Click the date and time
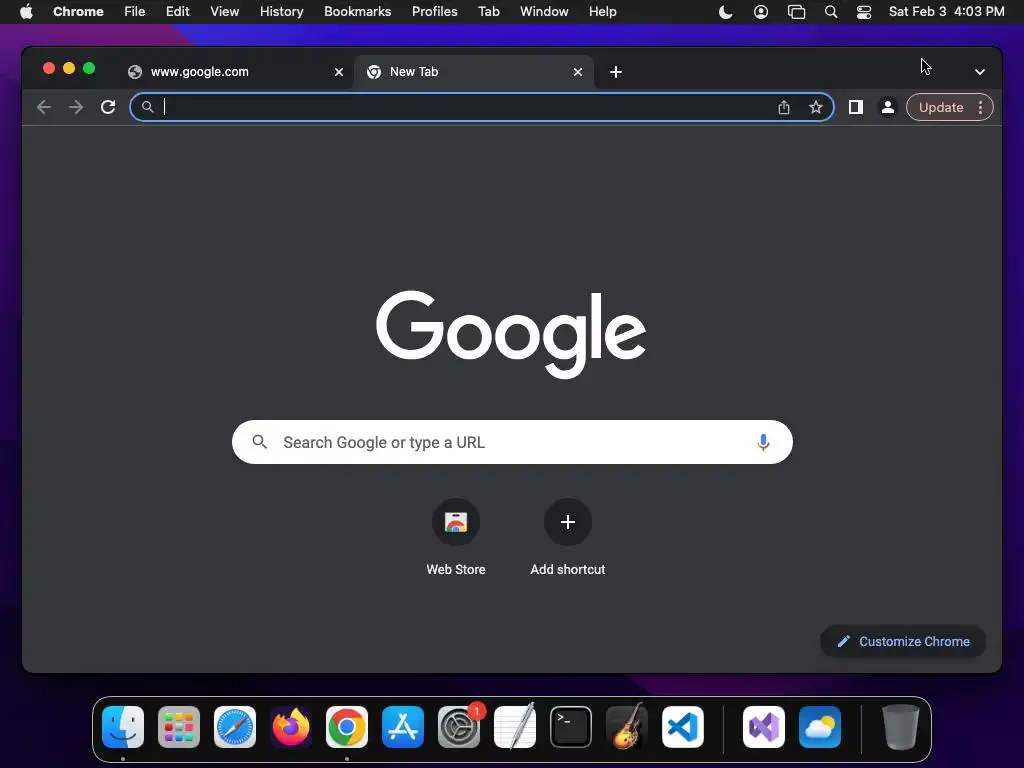The height and width of the screenshot is (768, 1024). pyautogui.click(x=946, y=12)
